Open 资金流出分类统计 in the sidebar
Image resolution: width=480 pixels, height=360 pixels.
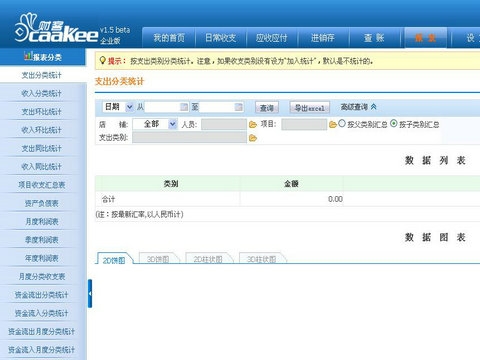[x=42, y=295]
